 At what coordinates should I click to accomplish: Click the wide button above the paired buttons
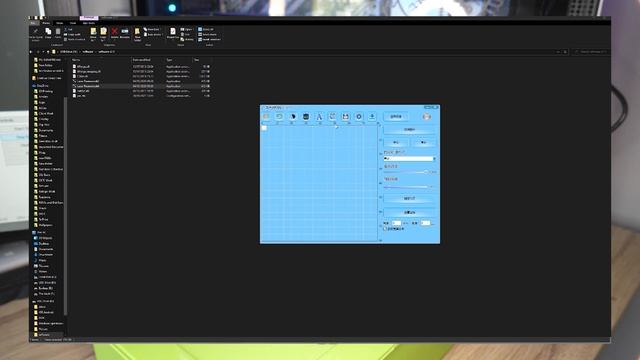(409, 129)
